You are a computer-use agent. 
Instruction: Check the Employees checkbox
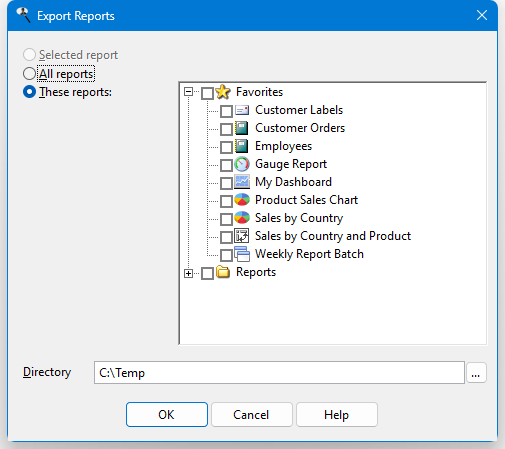pyautogui.click(x=226, y=147)
